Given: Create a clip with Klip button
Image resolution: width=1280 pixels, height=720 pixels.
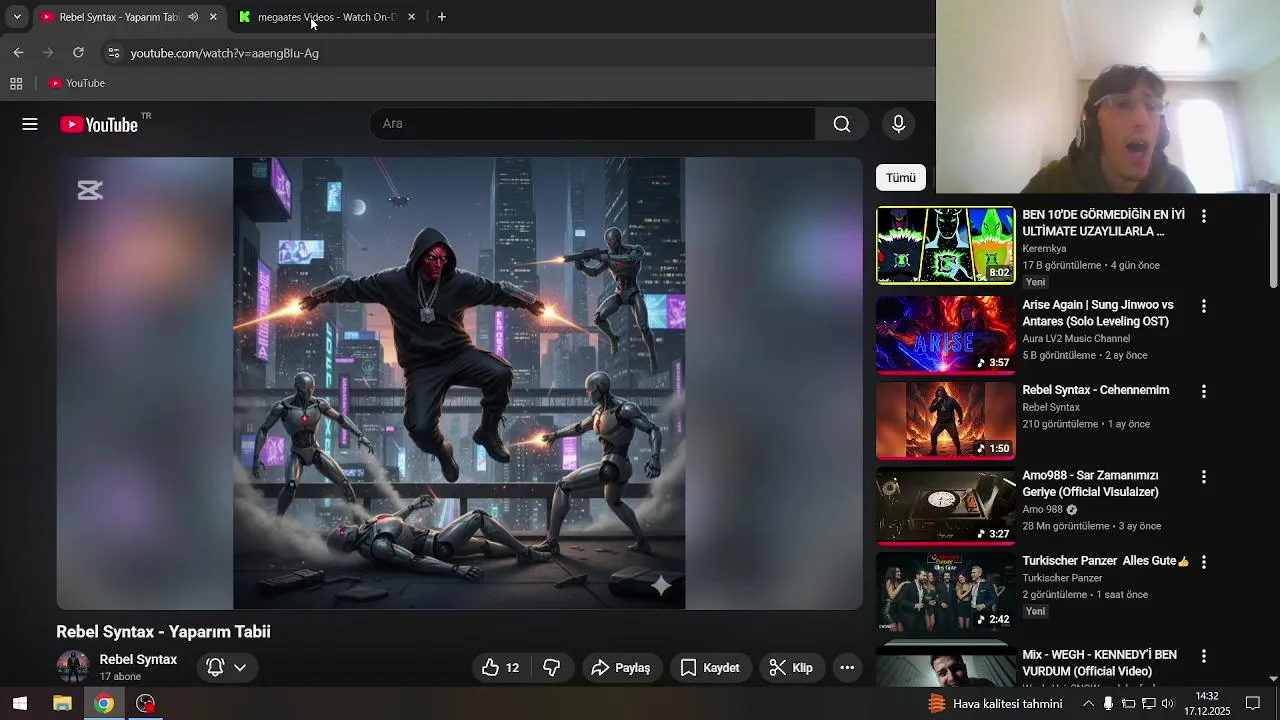Looking at the screenshot, I should 791,668.
